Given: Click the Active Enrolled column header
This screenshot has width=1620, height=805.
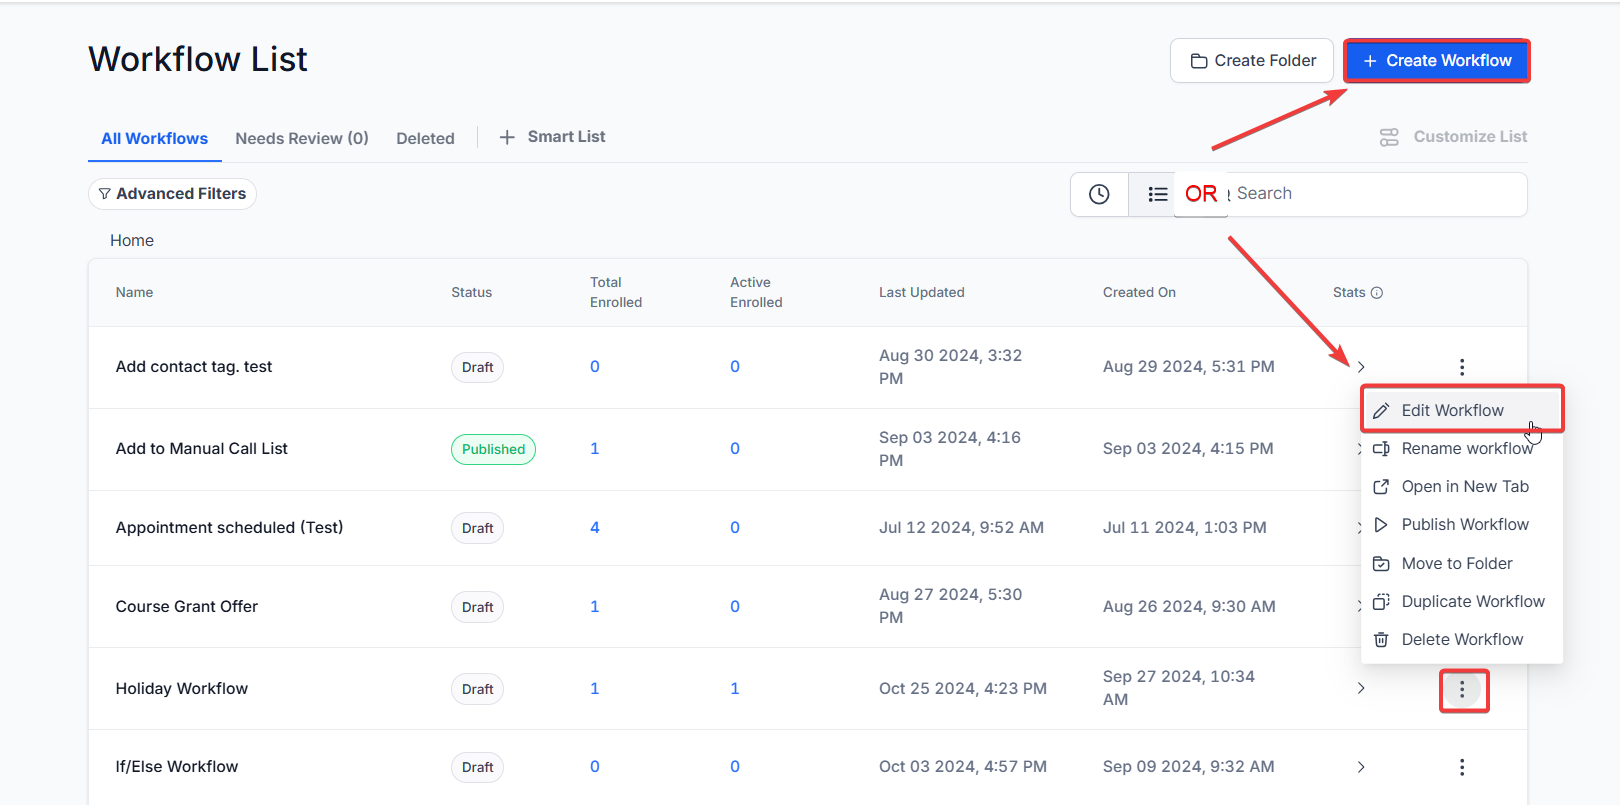Looking at the screenshot, I should click(756, 292).
